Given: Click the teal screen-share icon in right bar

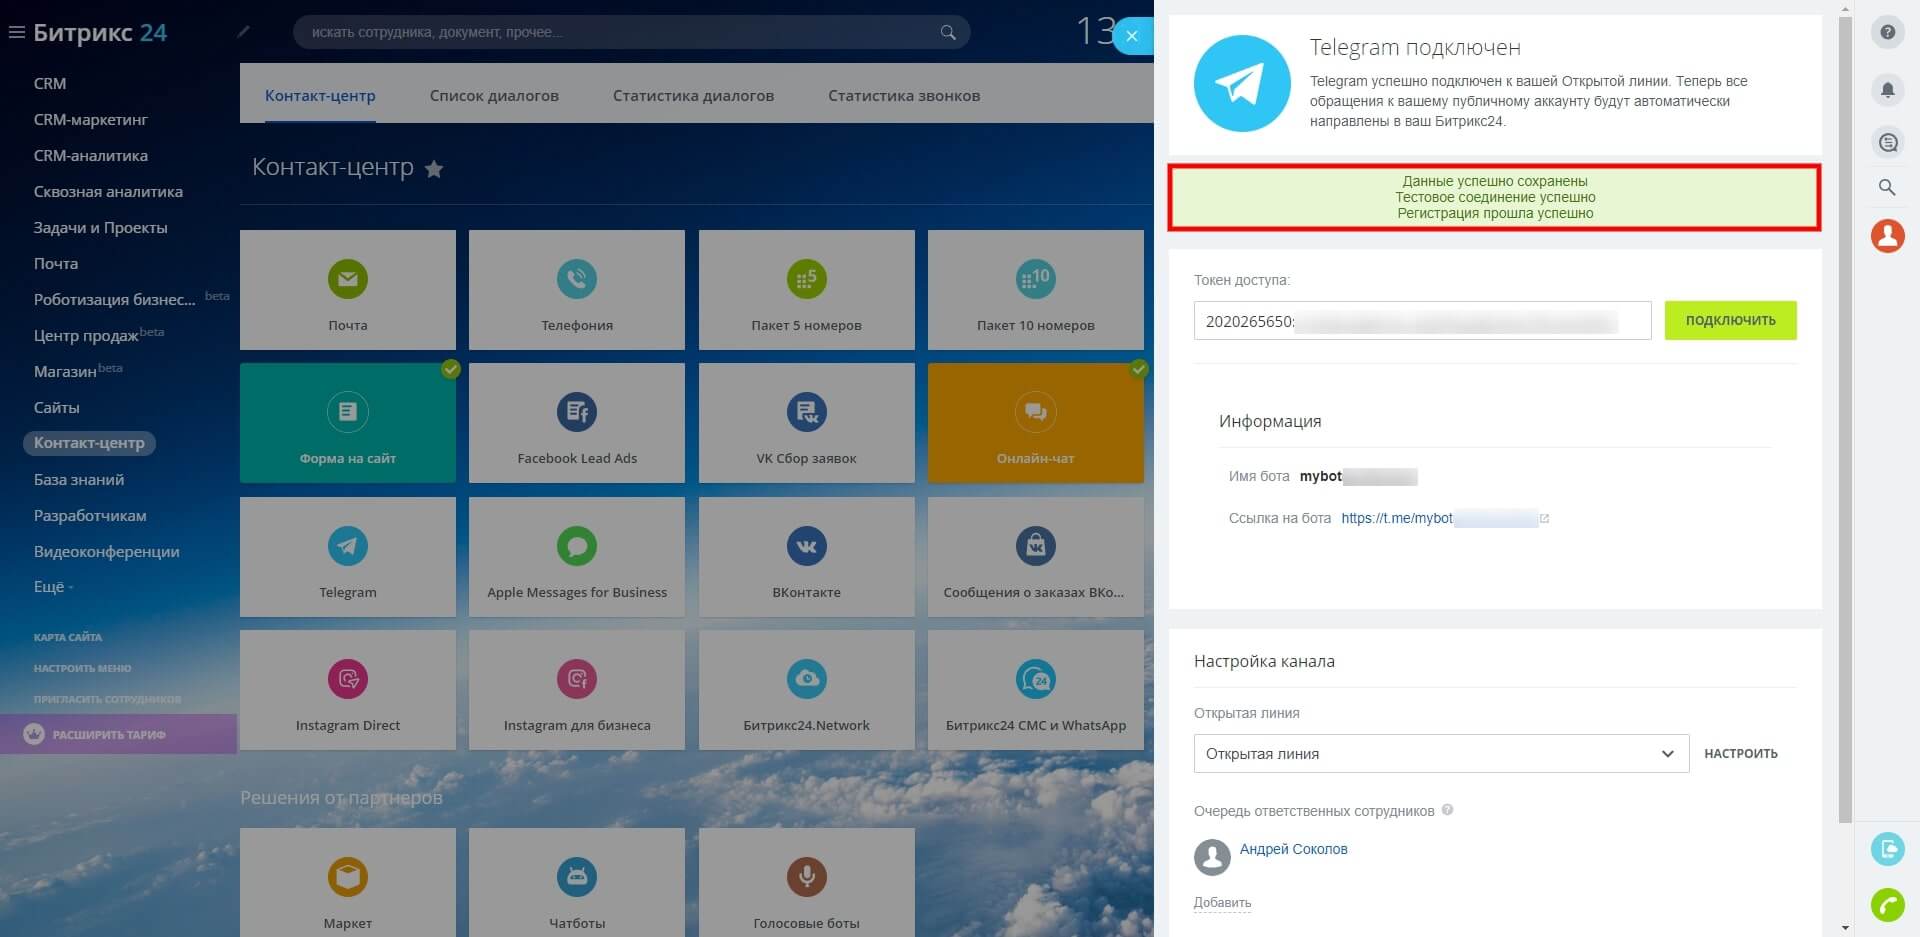Looking at the screenshot, I should (1887, 849).
